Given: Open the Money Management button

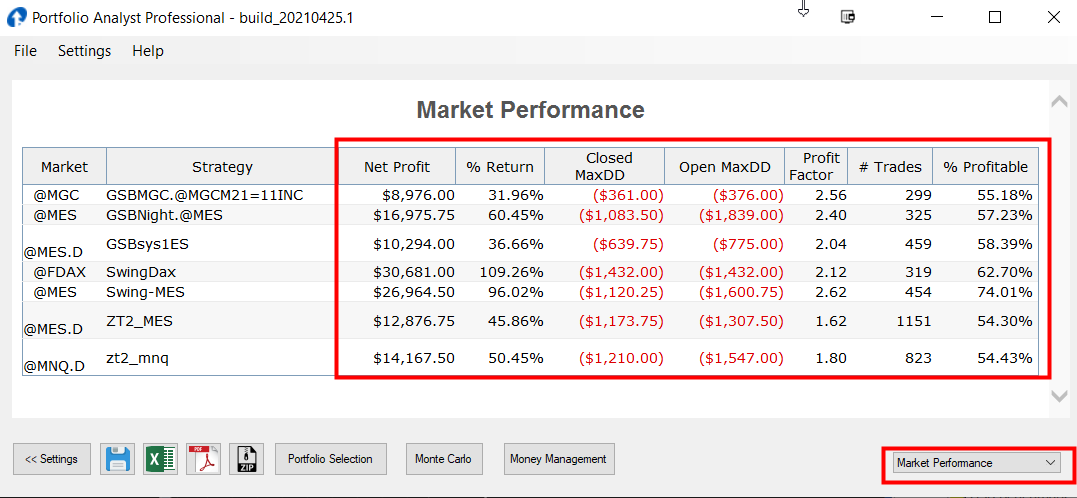Looking at the screenshot, I should (558, 459).
